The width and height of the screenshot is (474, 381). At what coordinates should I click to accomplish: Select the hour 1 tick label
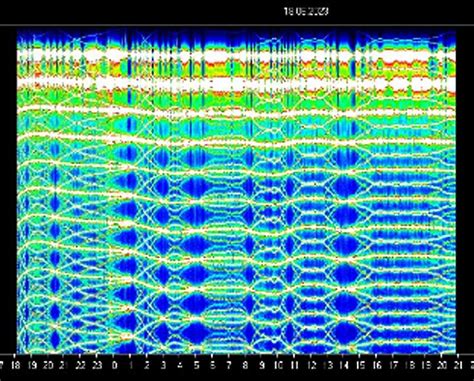[x=131, y=366]
